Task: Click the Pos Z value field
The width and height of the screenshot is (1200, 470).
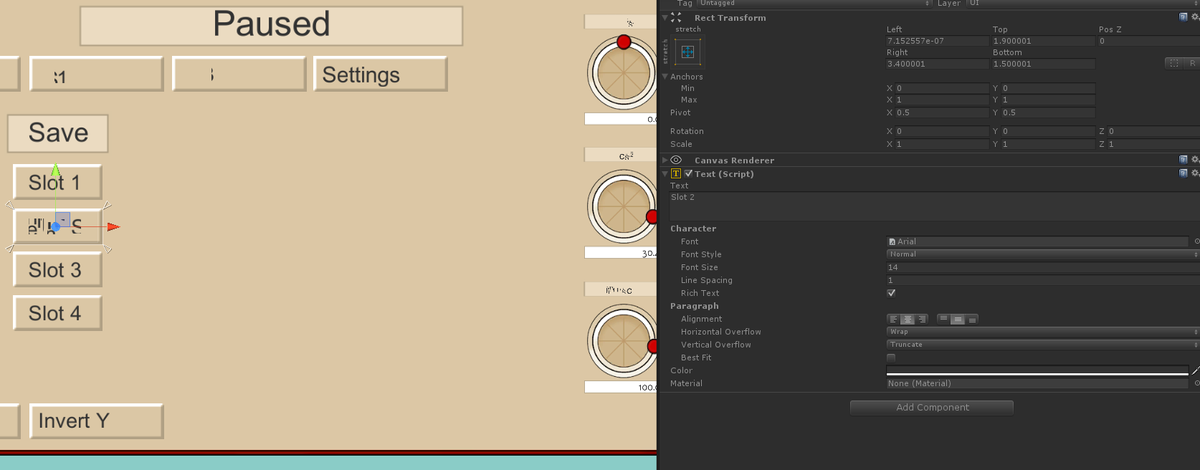Action: [x=1148, y=41]
